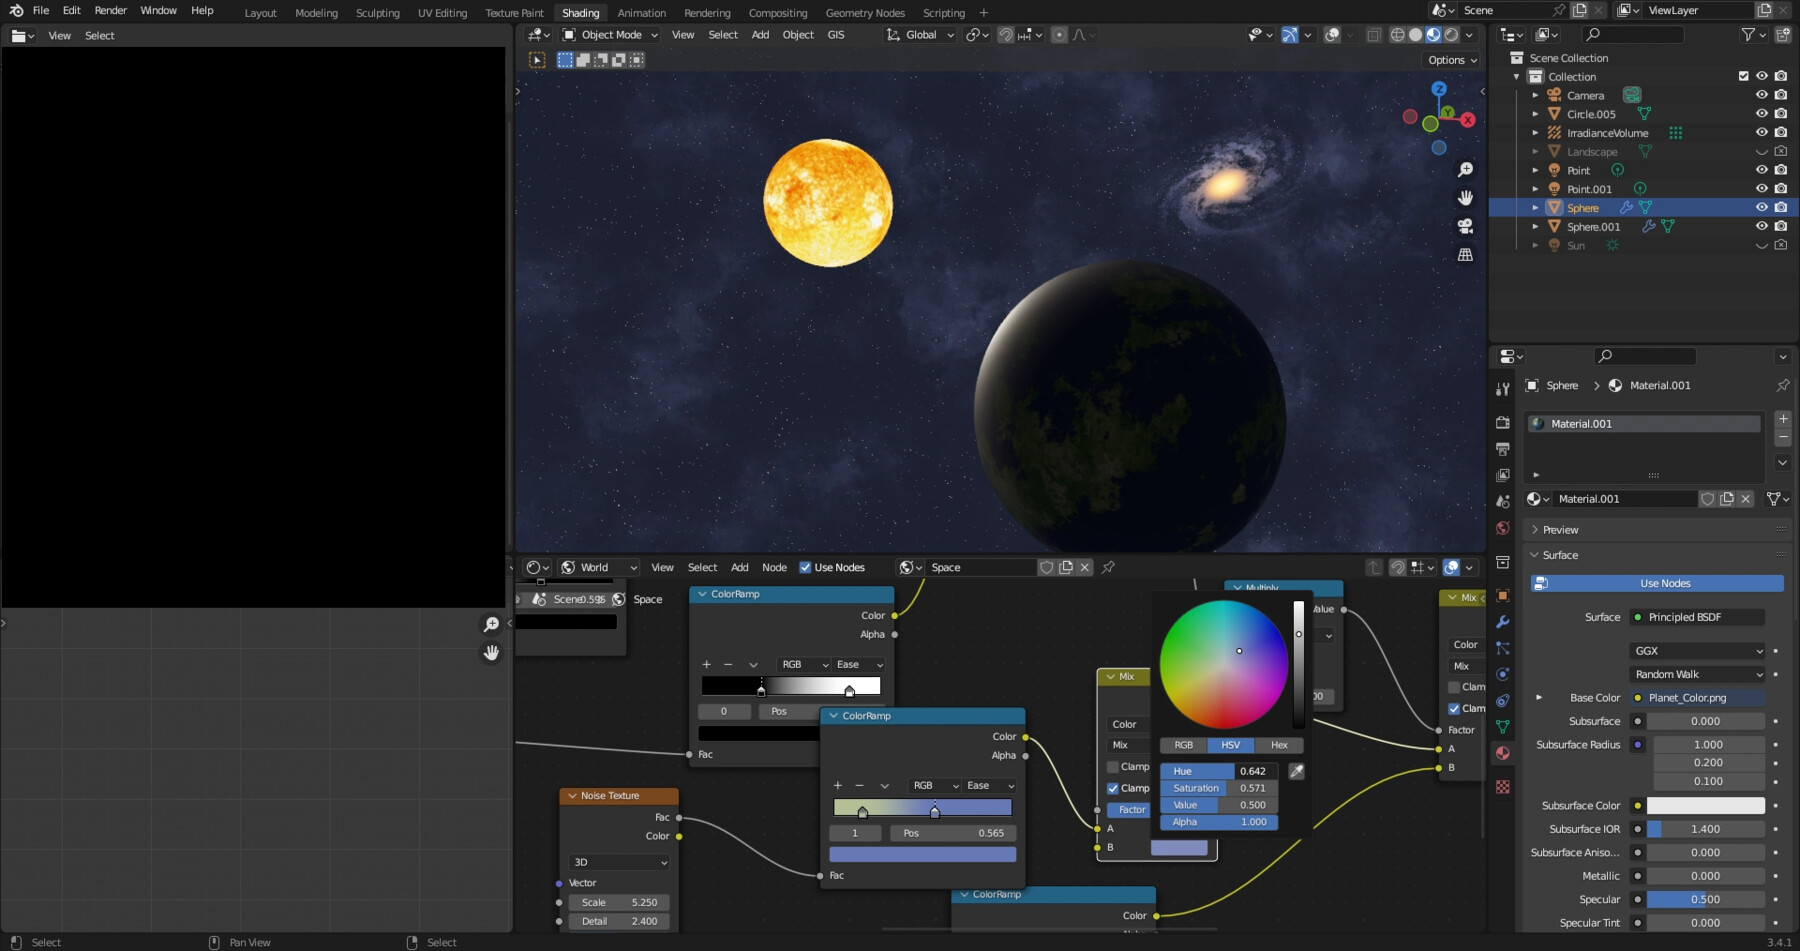Enable Clamp on the Mix node
1800x951 pixels.
pos(1114,766)
